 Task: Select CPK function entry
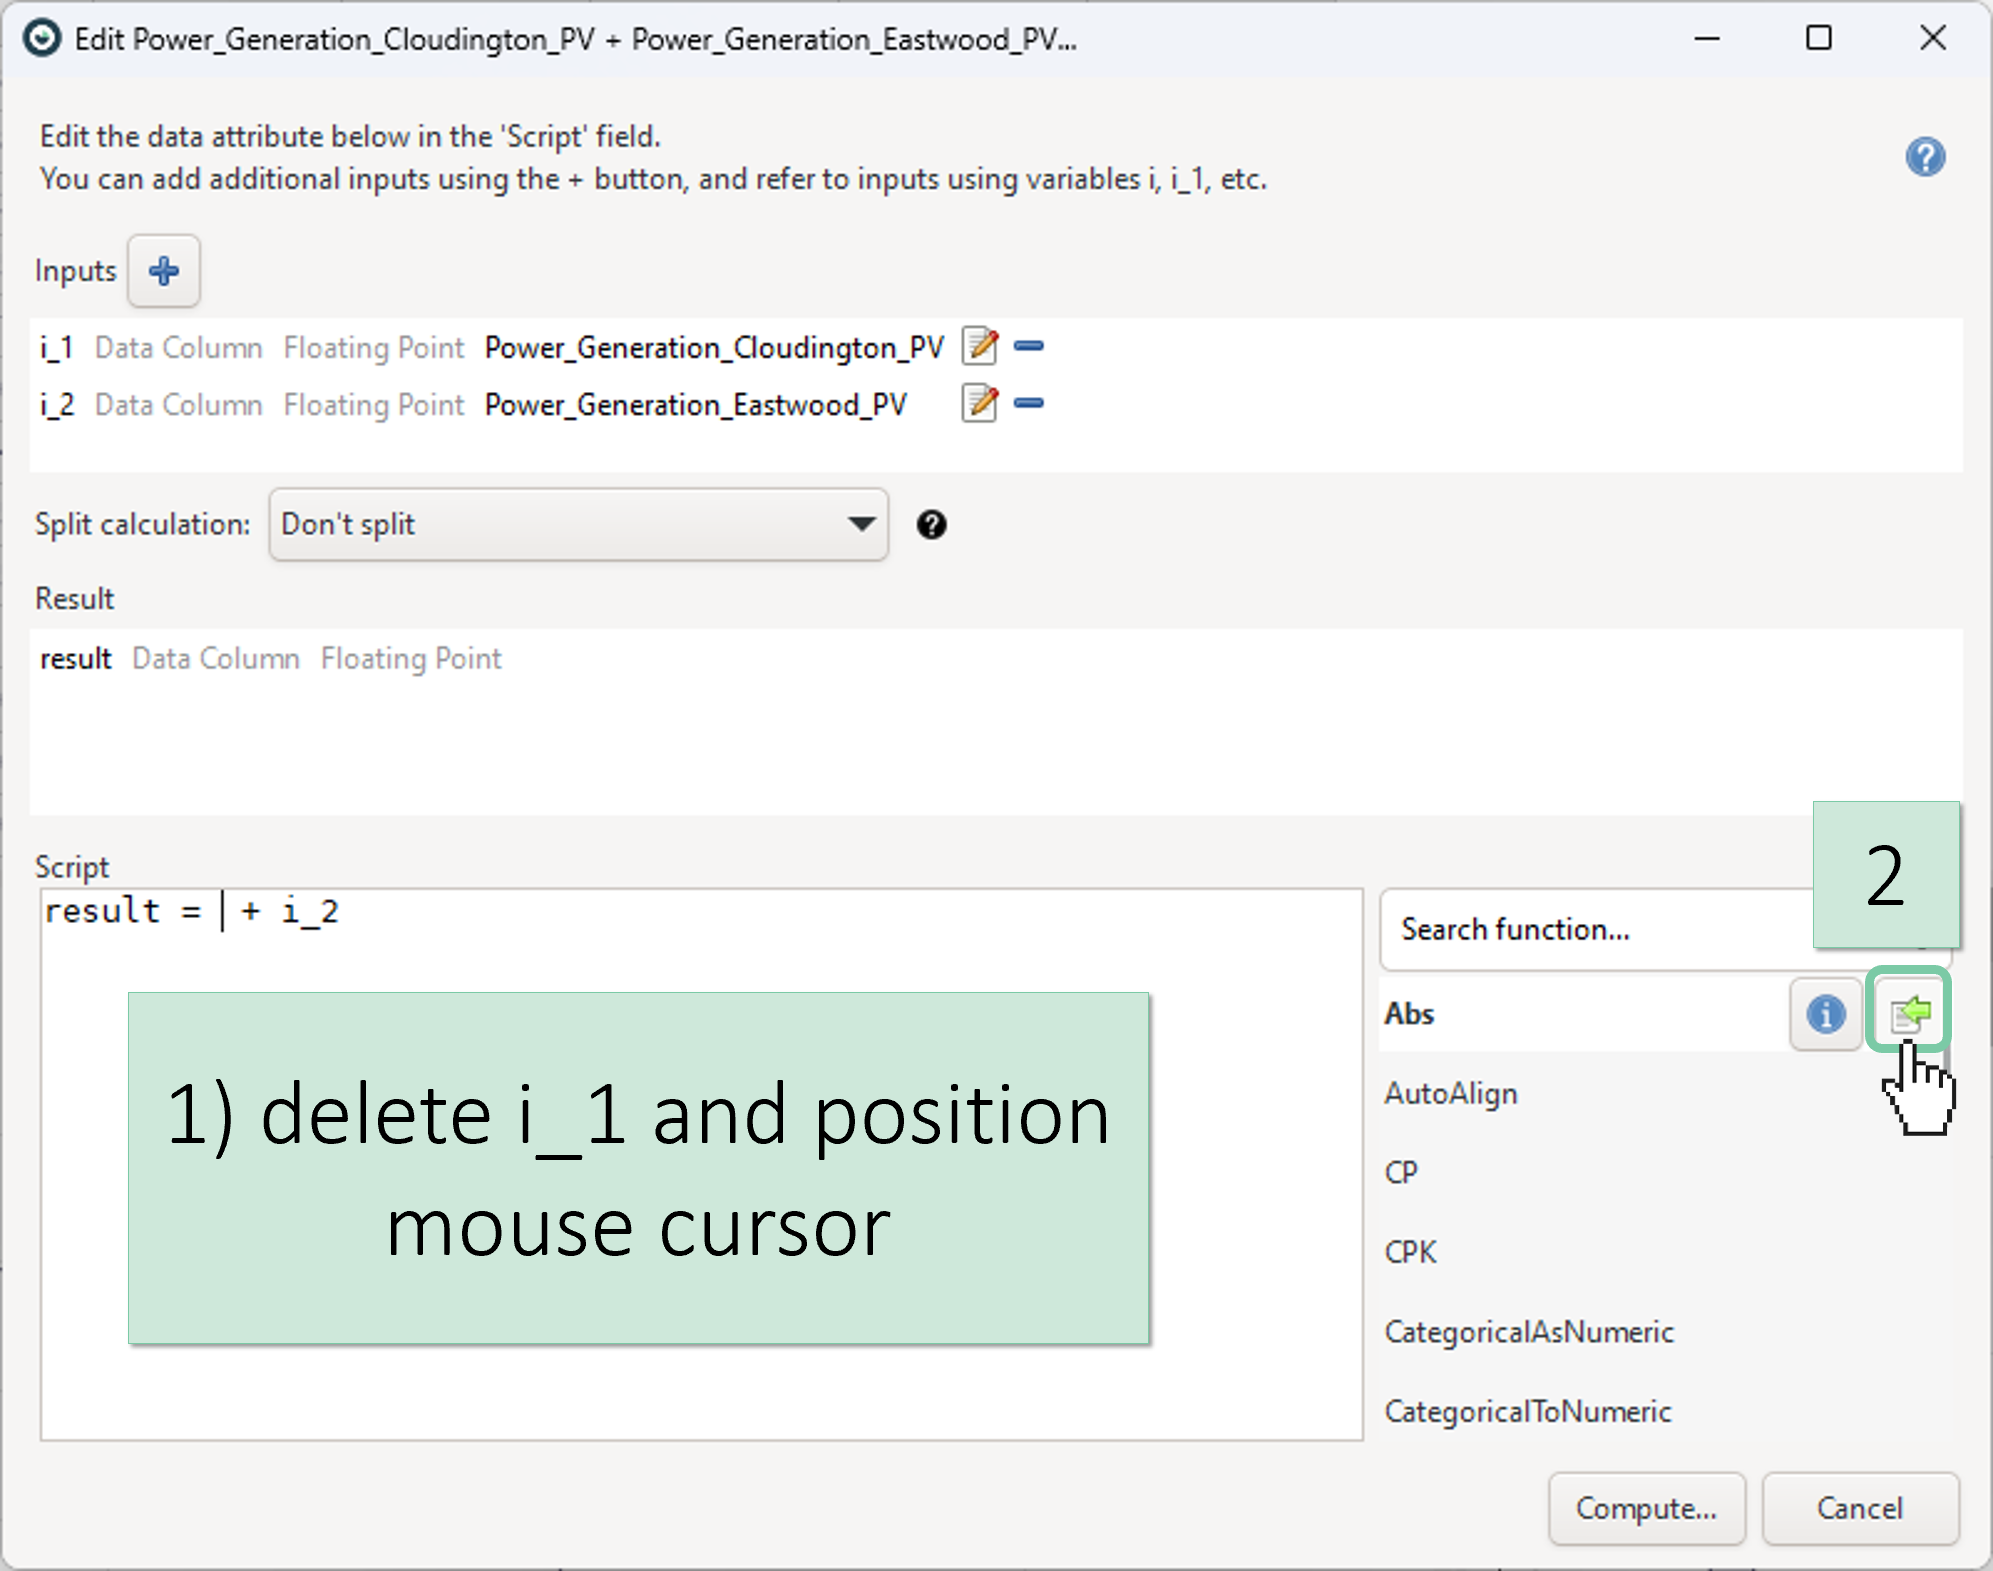point(1410,1252)
